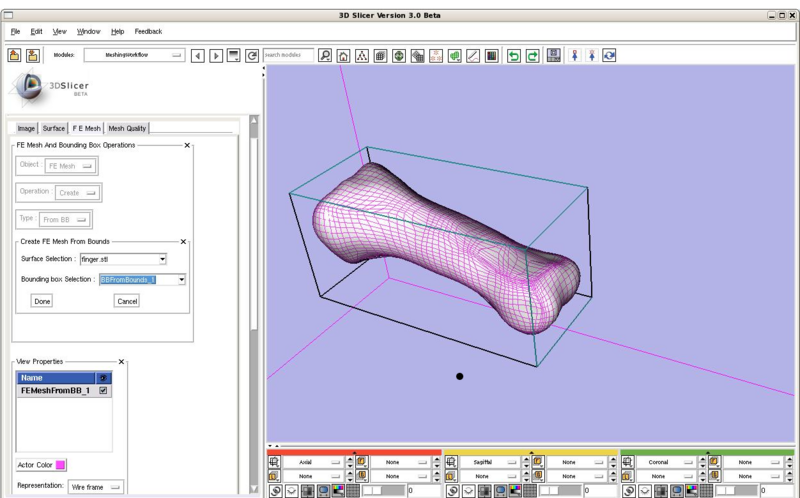This screenshot has width=800, height=498.
Task: Open the Axial orientation dropdown
Action: [313, 462]
